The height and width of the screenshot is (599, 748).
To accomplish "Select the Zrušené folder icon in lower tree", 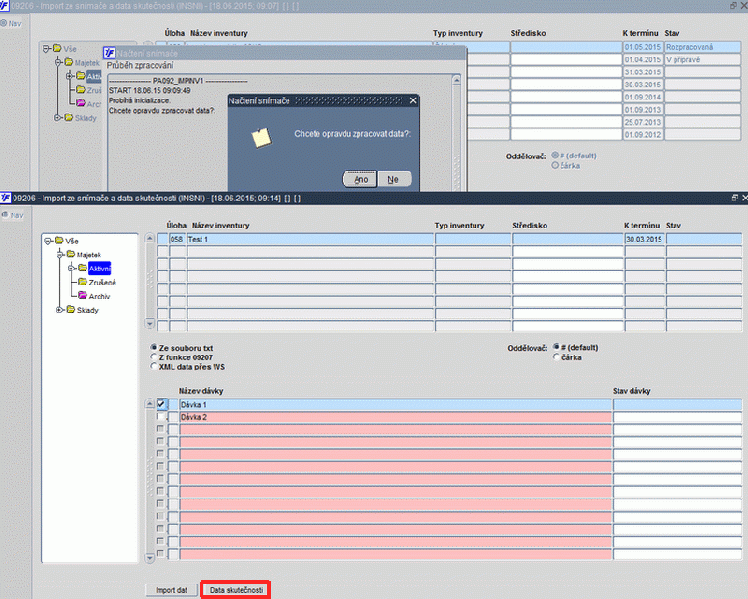I will 82,282.
